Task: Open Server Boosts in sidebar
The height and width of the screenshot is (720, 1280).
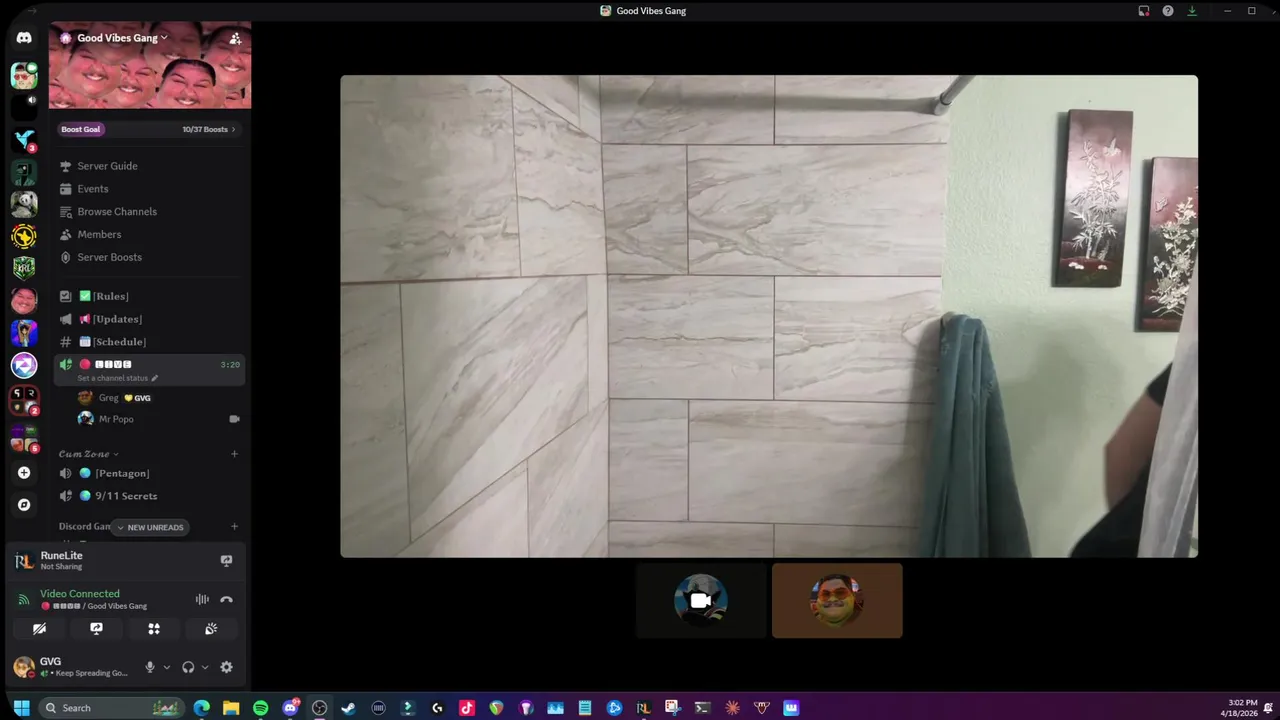Action: click(x=149, y=257)
